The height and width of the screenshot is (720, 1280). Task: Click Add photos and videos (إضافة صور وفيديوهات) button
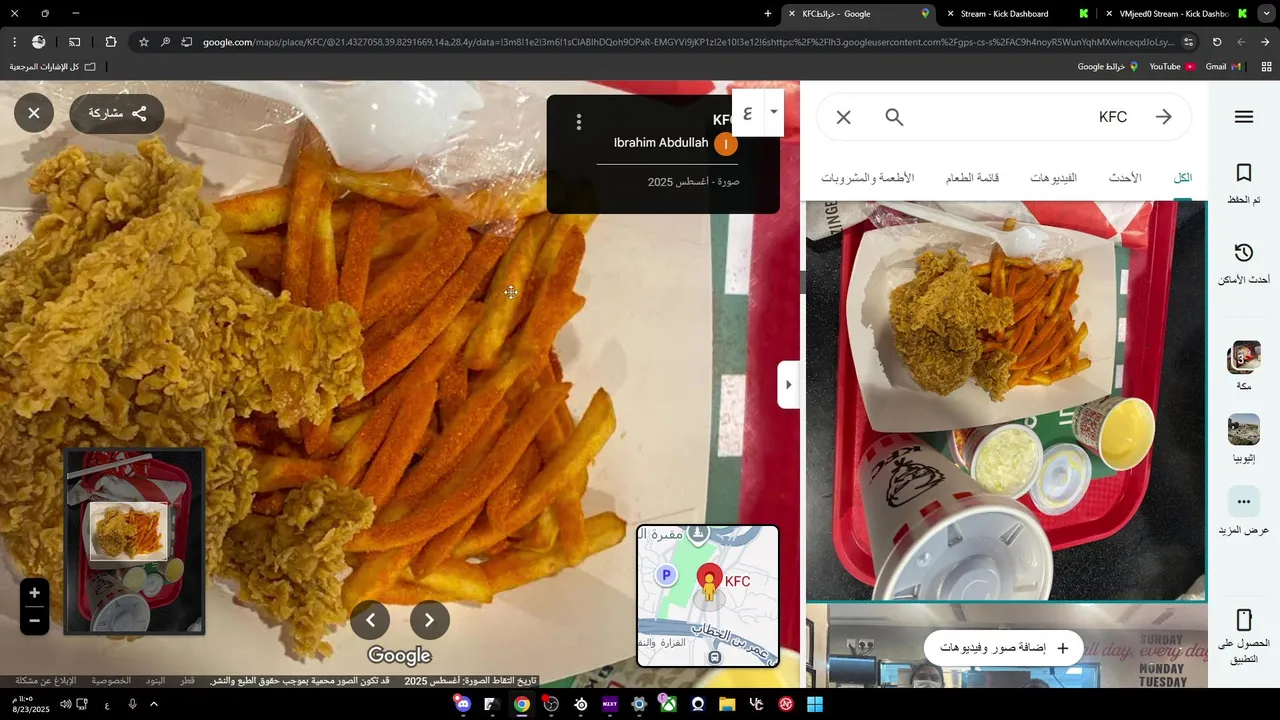(x=1003, y=648)
